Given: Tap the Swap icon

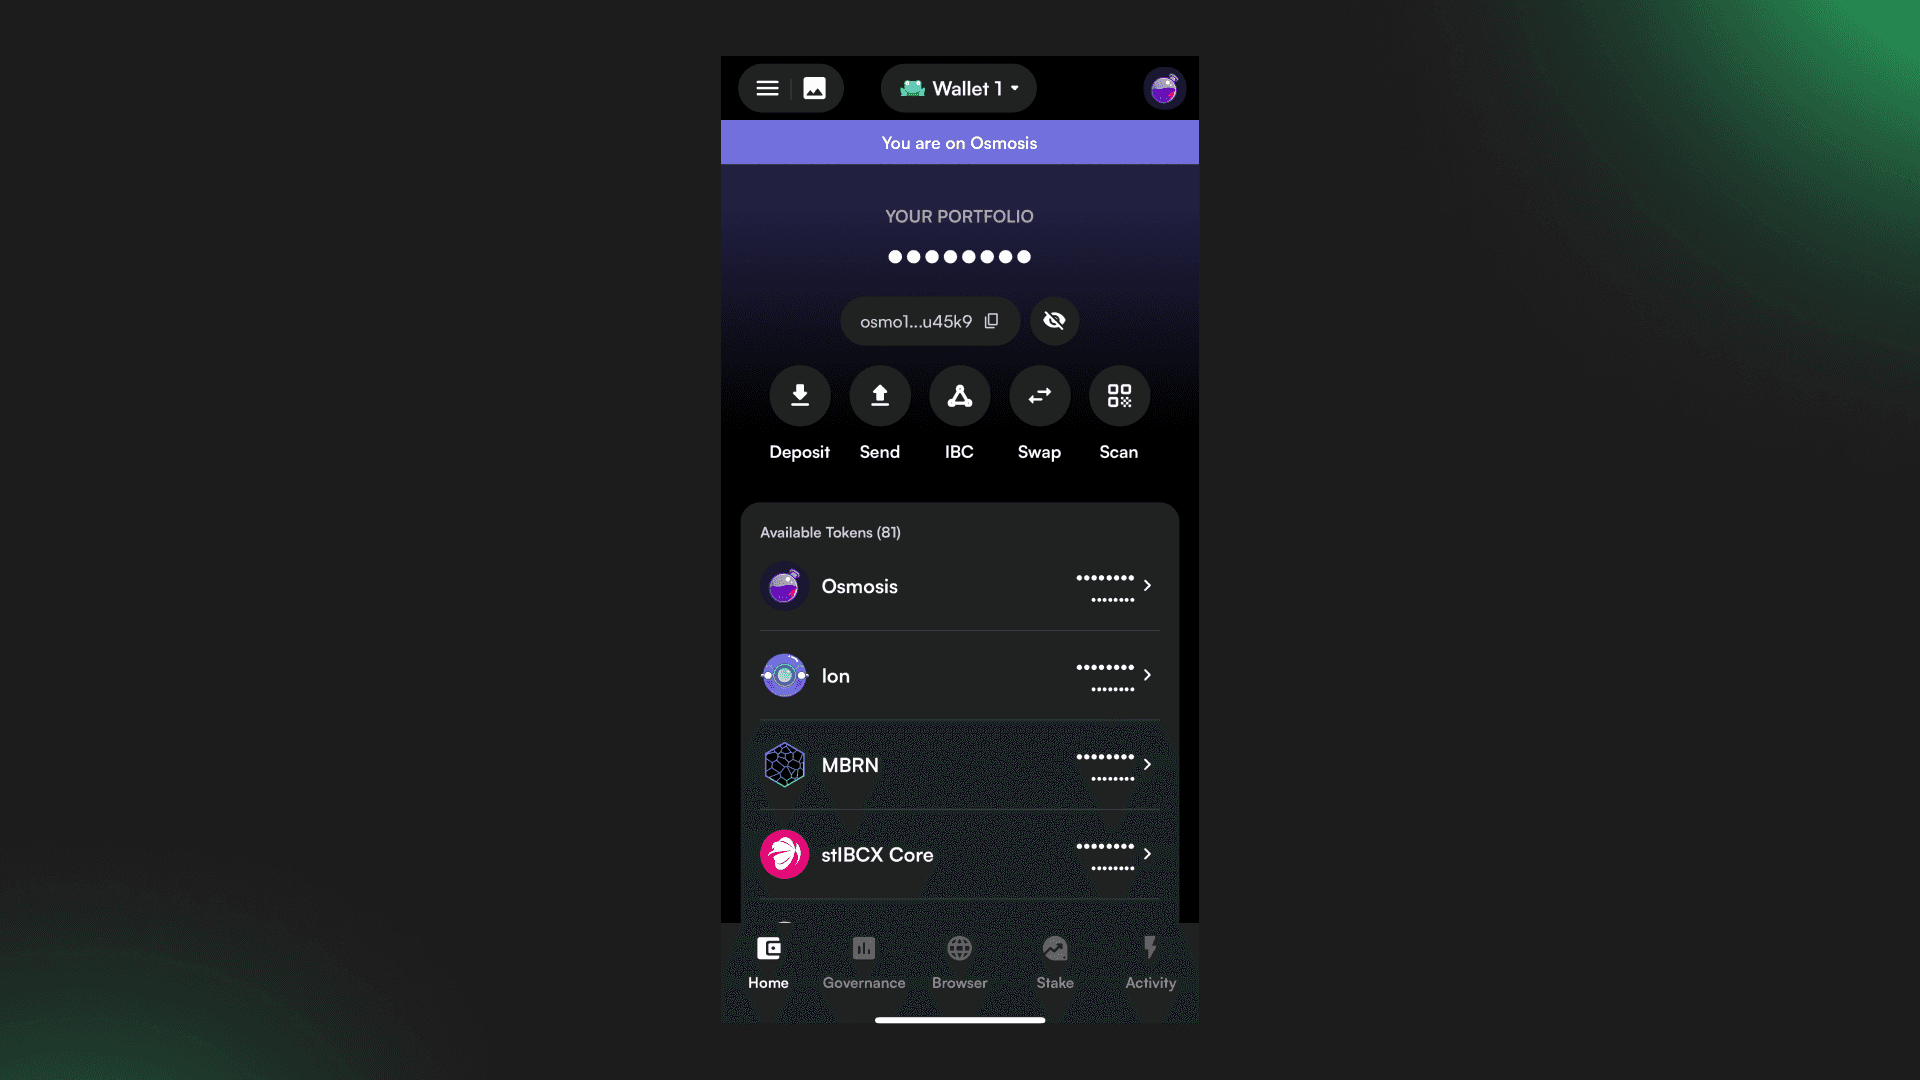Looking at the screenshot, I should coord(1039,396).
